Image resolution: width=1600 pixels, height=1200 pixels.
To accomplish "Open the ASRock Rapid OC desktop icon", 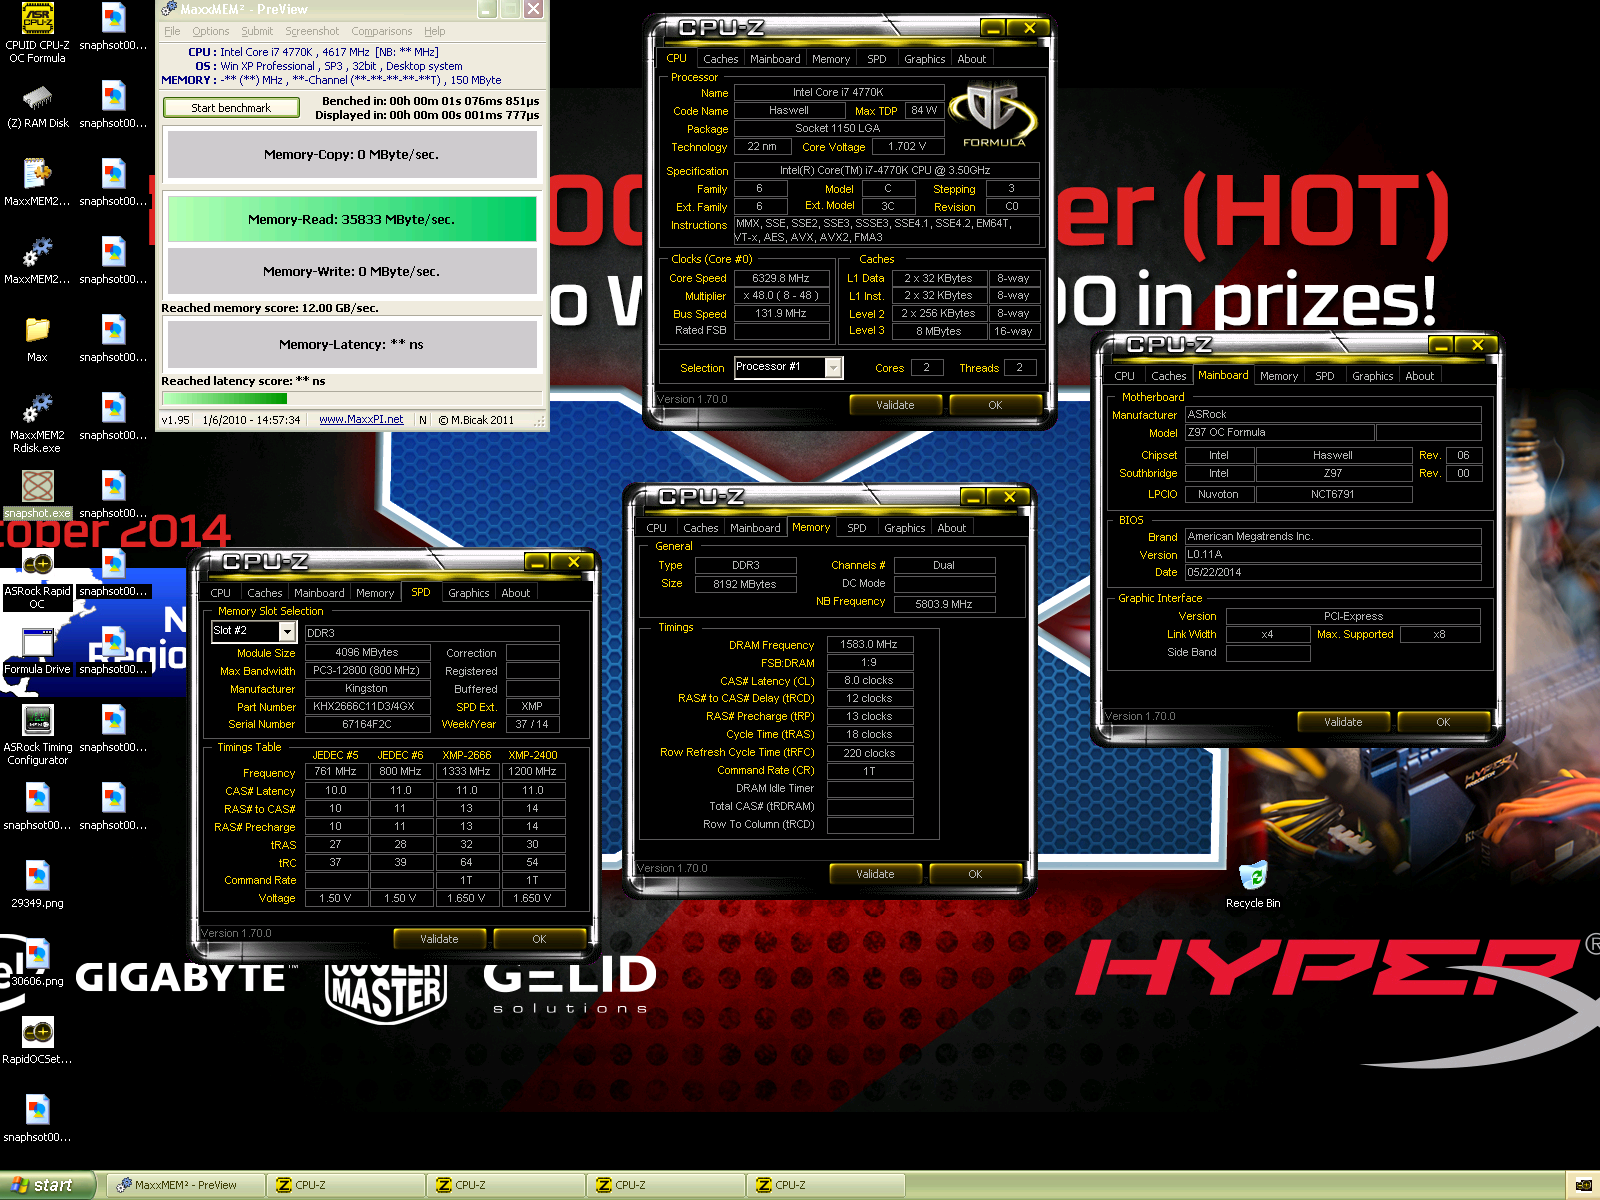I will point(37,580).
